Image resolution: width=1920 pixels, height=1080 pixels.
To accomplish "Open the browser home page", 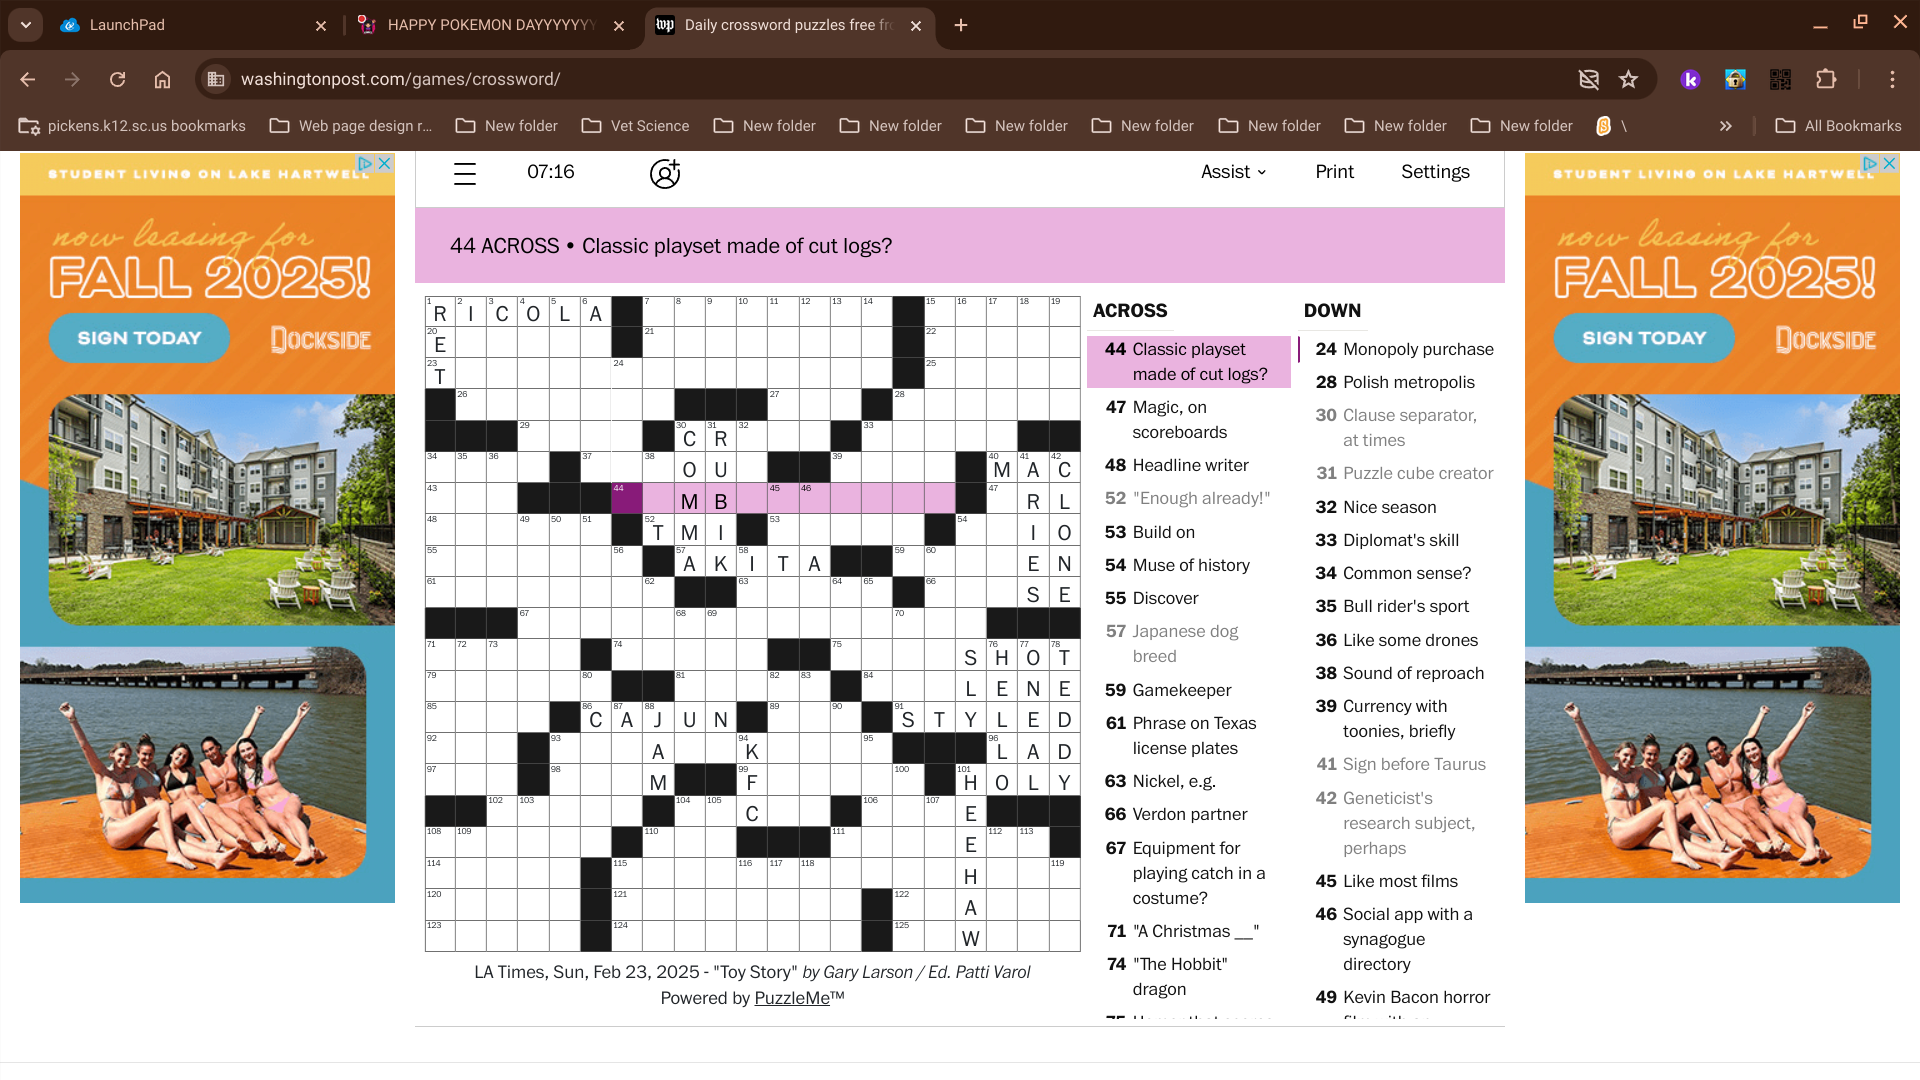I will [x=162, y=79].
